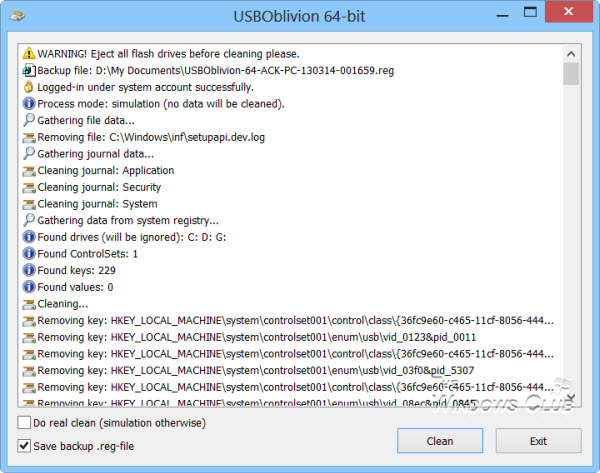Click the Clean button

click(x=440, y=441)
